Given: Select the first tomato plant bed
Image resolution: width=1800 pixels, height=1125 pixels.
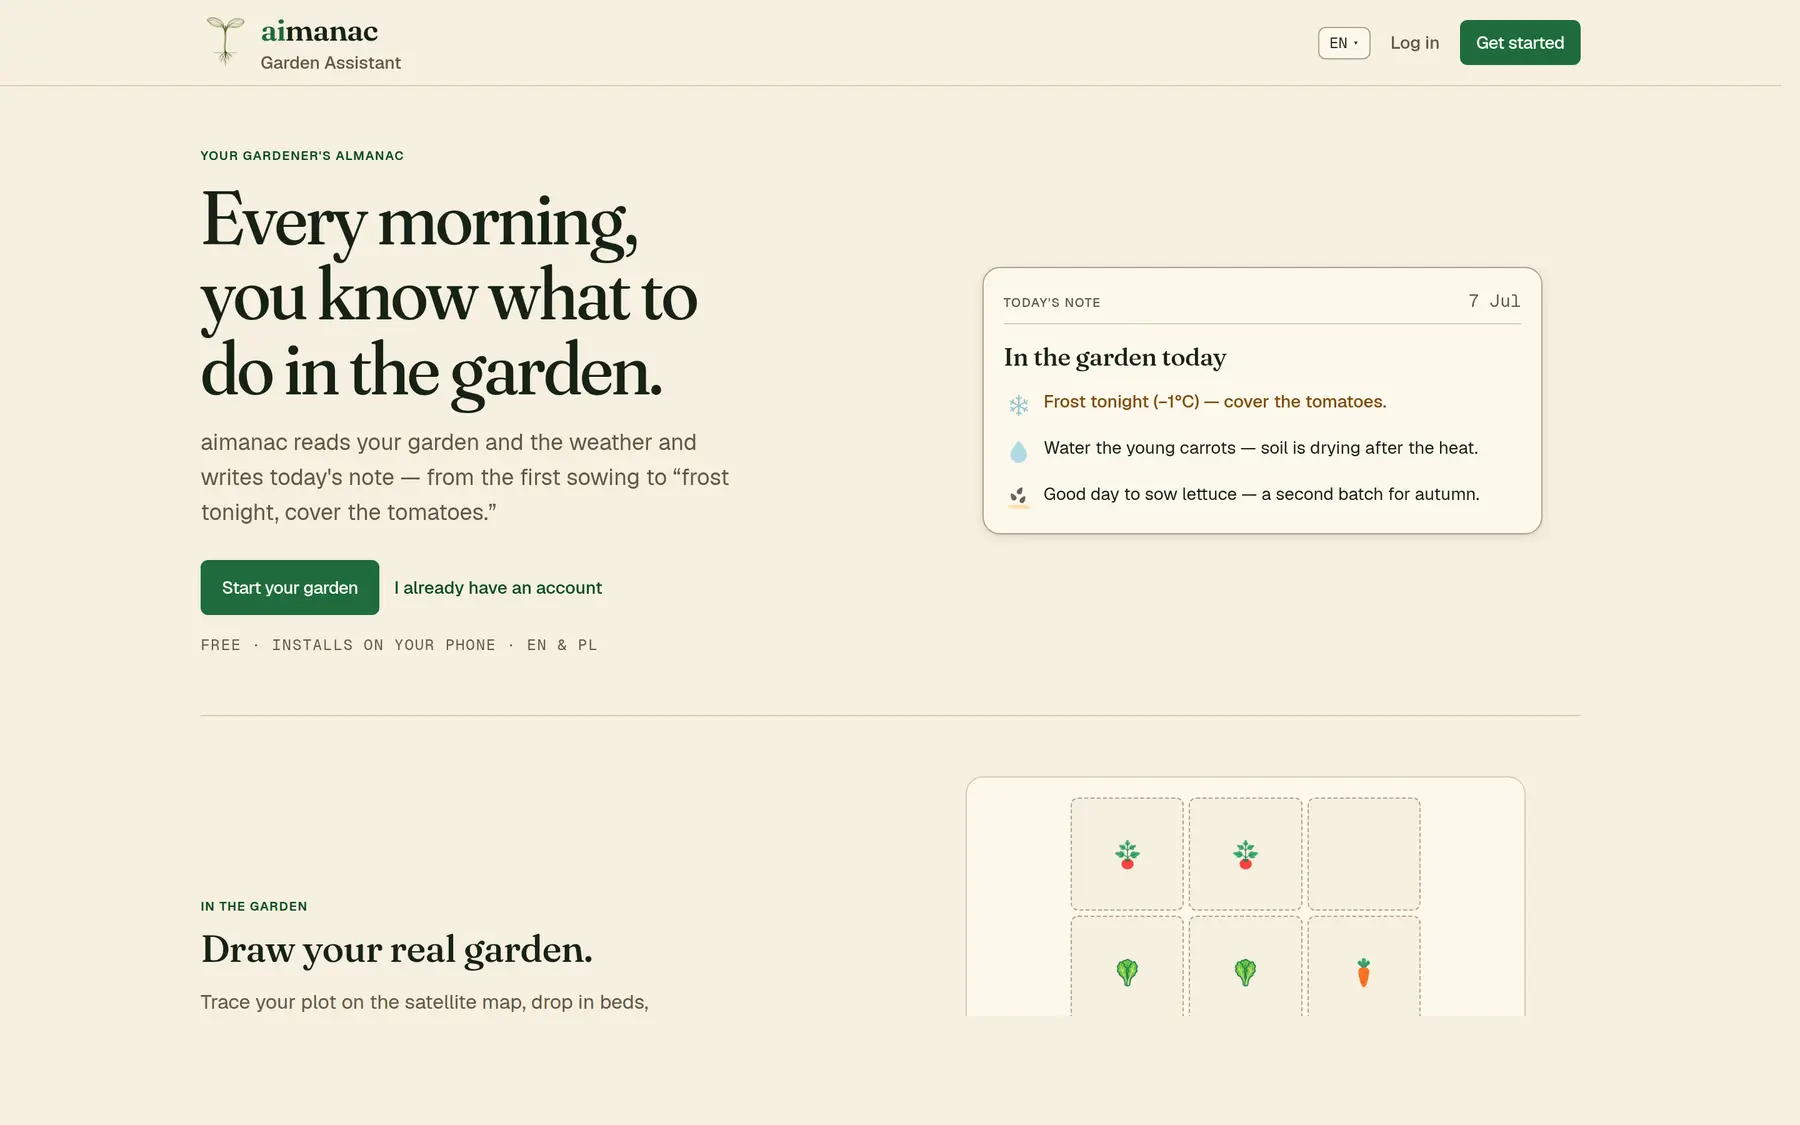Looking at the screenshot, I should [1127, 854].
